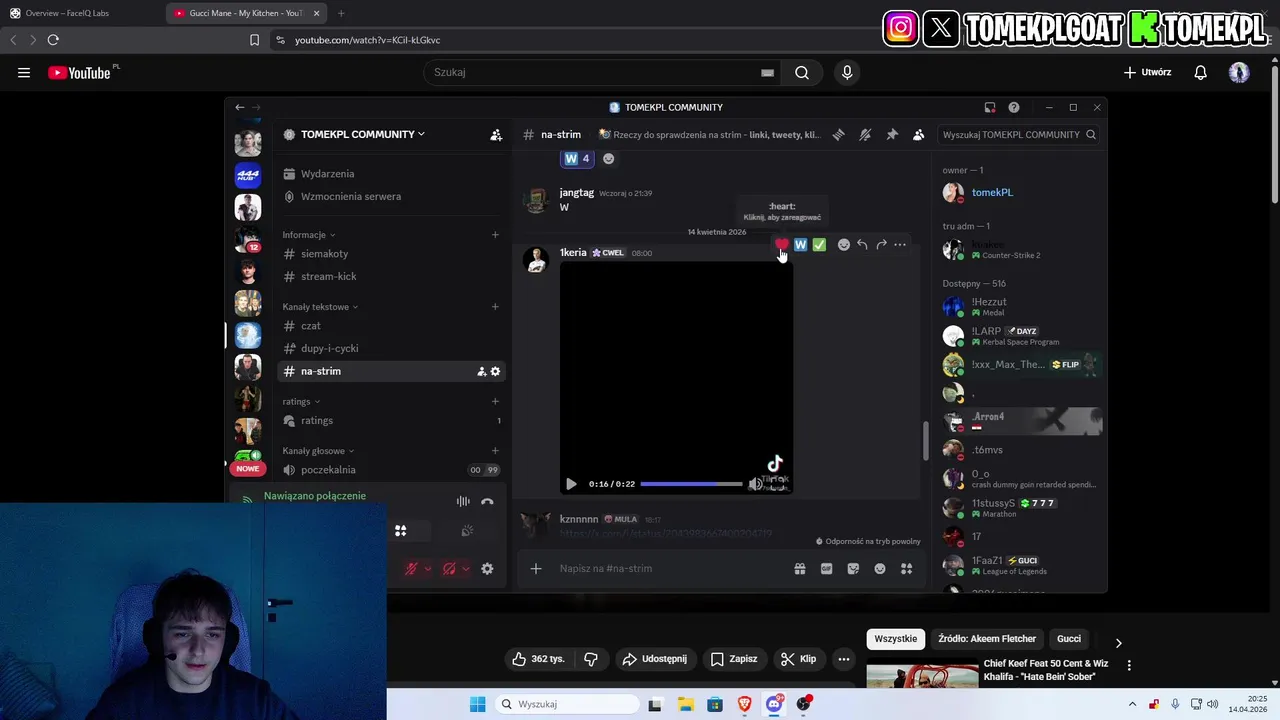Open user settings gear in Discord
1280x720 pixels.
pos(487,569)
